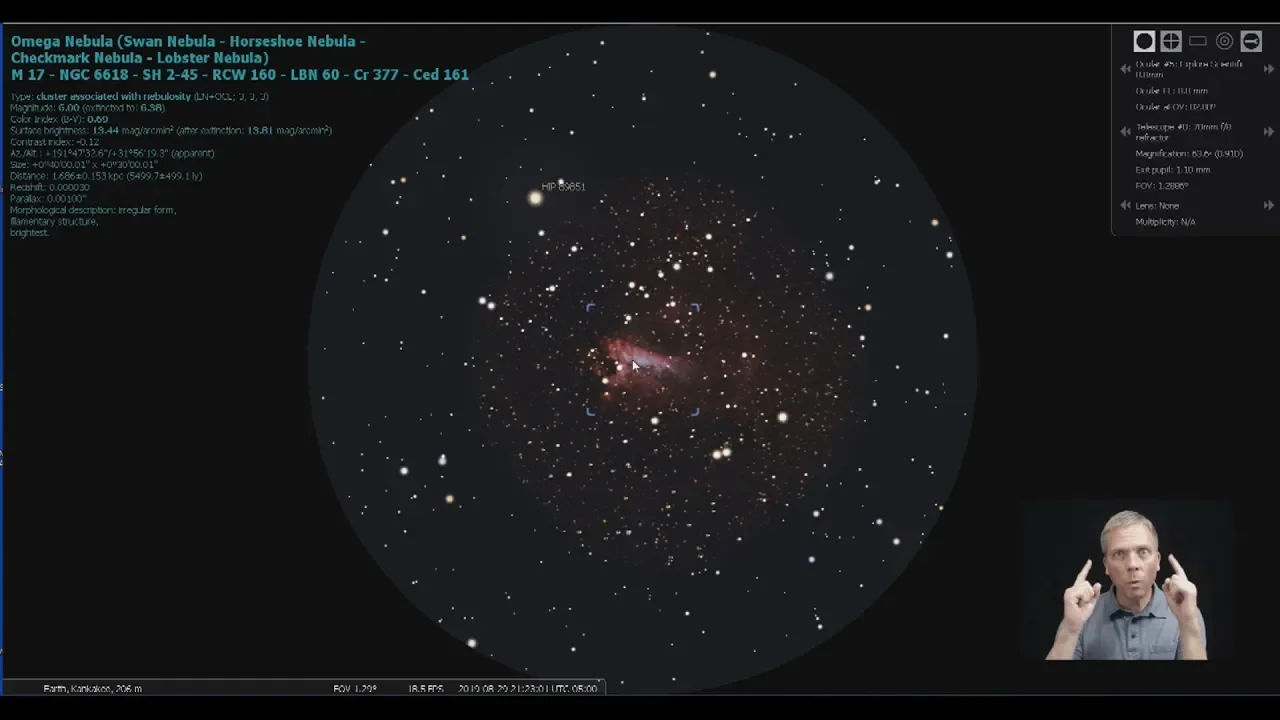Select the previous ocular with left arrows
1280x720 pixels.
[x=1125, y=69]
